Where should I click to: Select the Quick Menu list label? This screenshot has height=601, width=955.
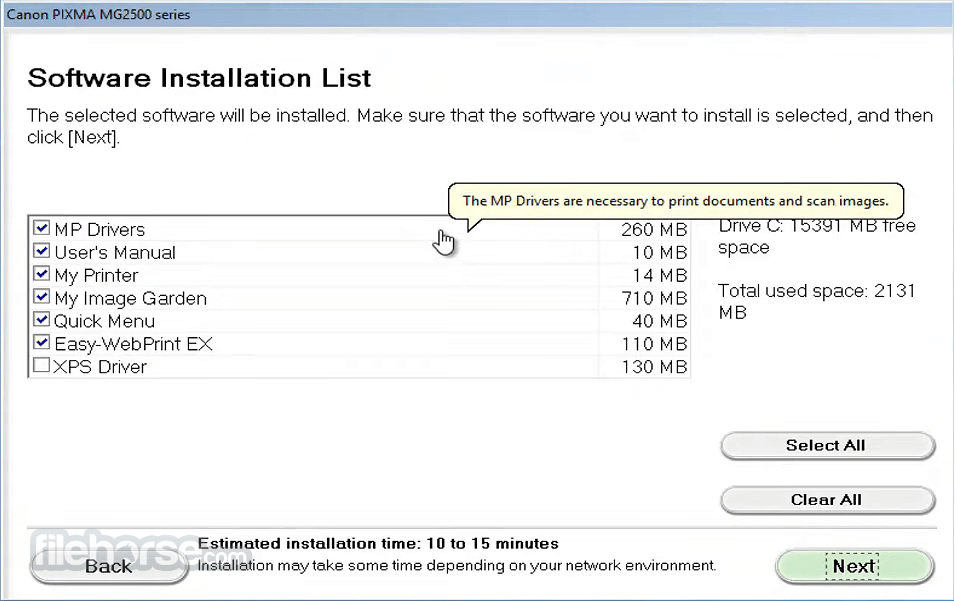pos(104,322)
